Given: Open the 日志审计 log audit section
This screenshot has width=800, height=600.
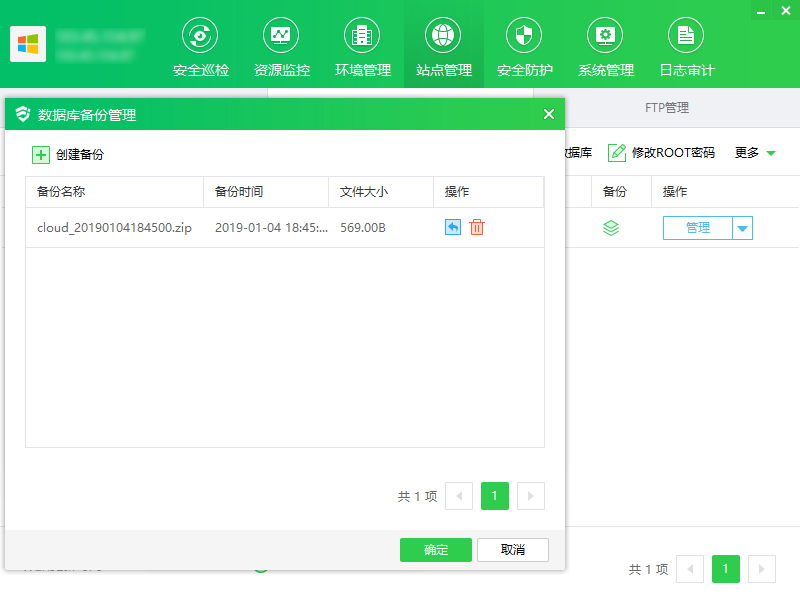Looking at the screenshot, I should point(686,47).
